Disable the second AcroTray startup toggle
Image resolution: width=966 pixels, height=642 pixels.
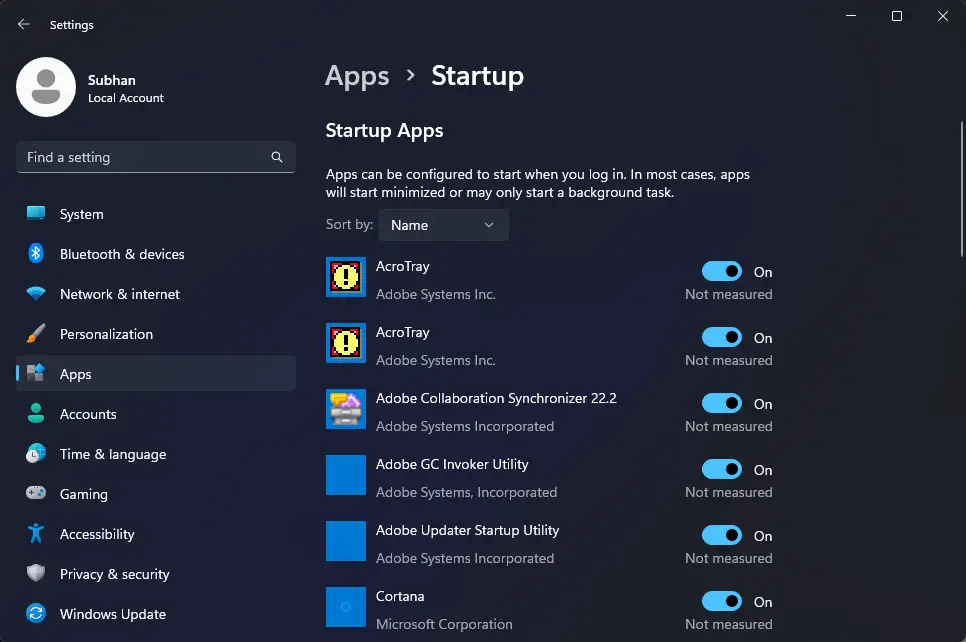pyautogui.click(x=721, y=337)
